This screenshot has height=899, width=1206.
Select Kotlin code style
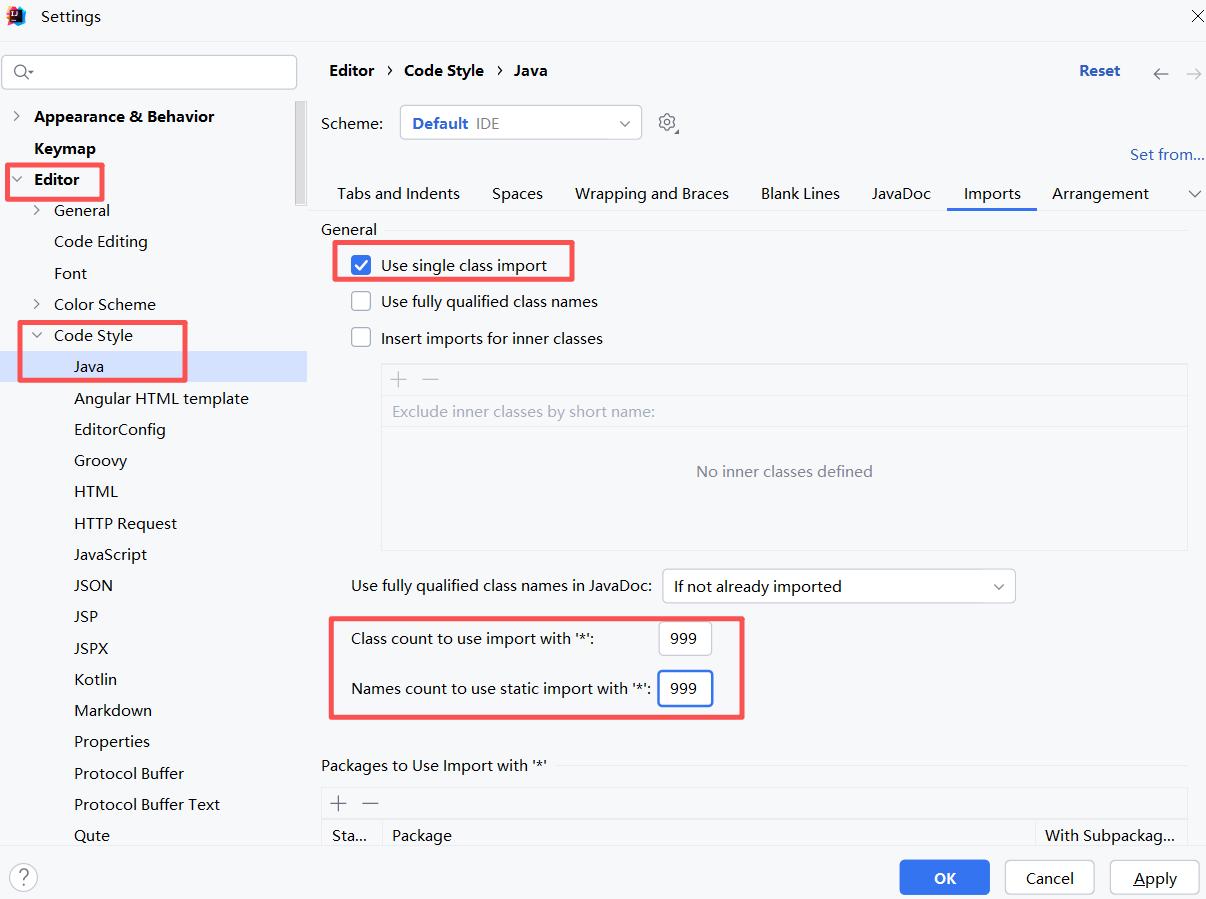click(95, 679)
